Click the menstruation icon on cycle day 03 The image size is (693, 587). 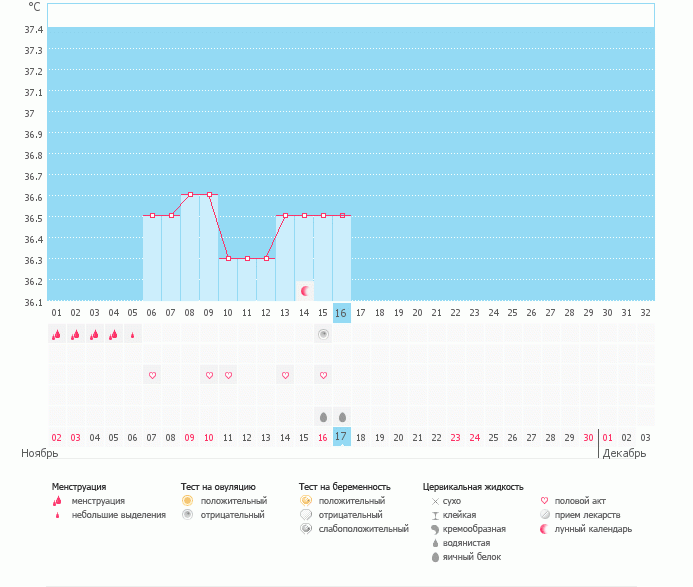click(x=95, y=335)
